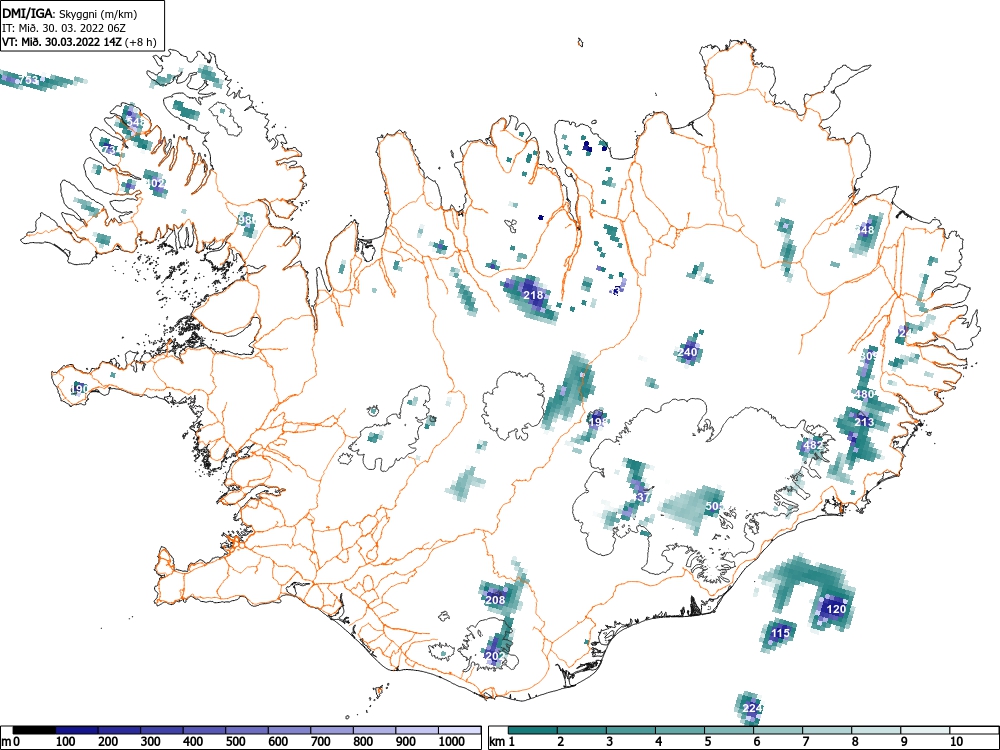
Task: Click the 700 tick on meter legend
Action: click(x=320, y=741)
